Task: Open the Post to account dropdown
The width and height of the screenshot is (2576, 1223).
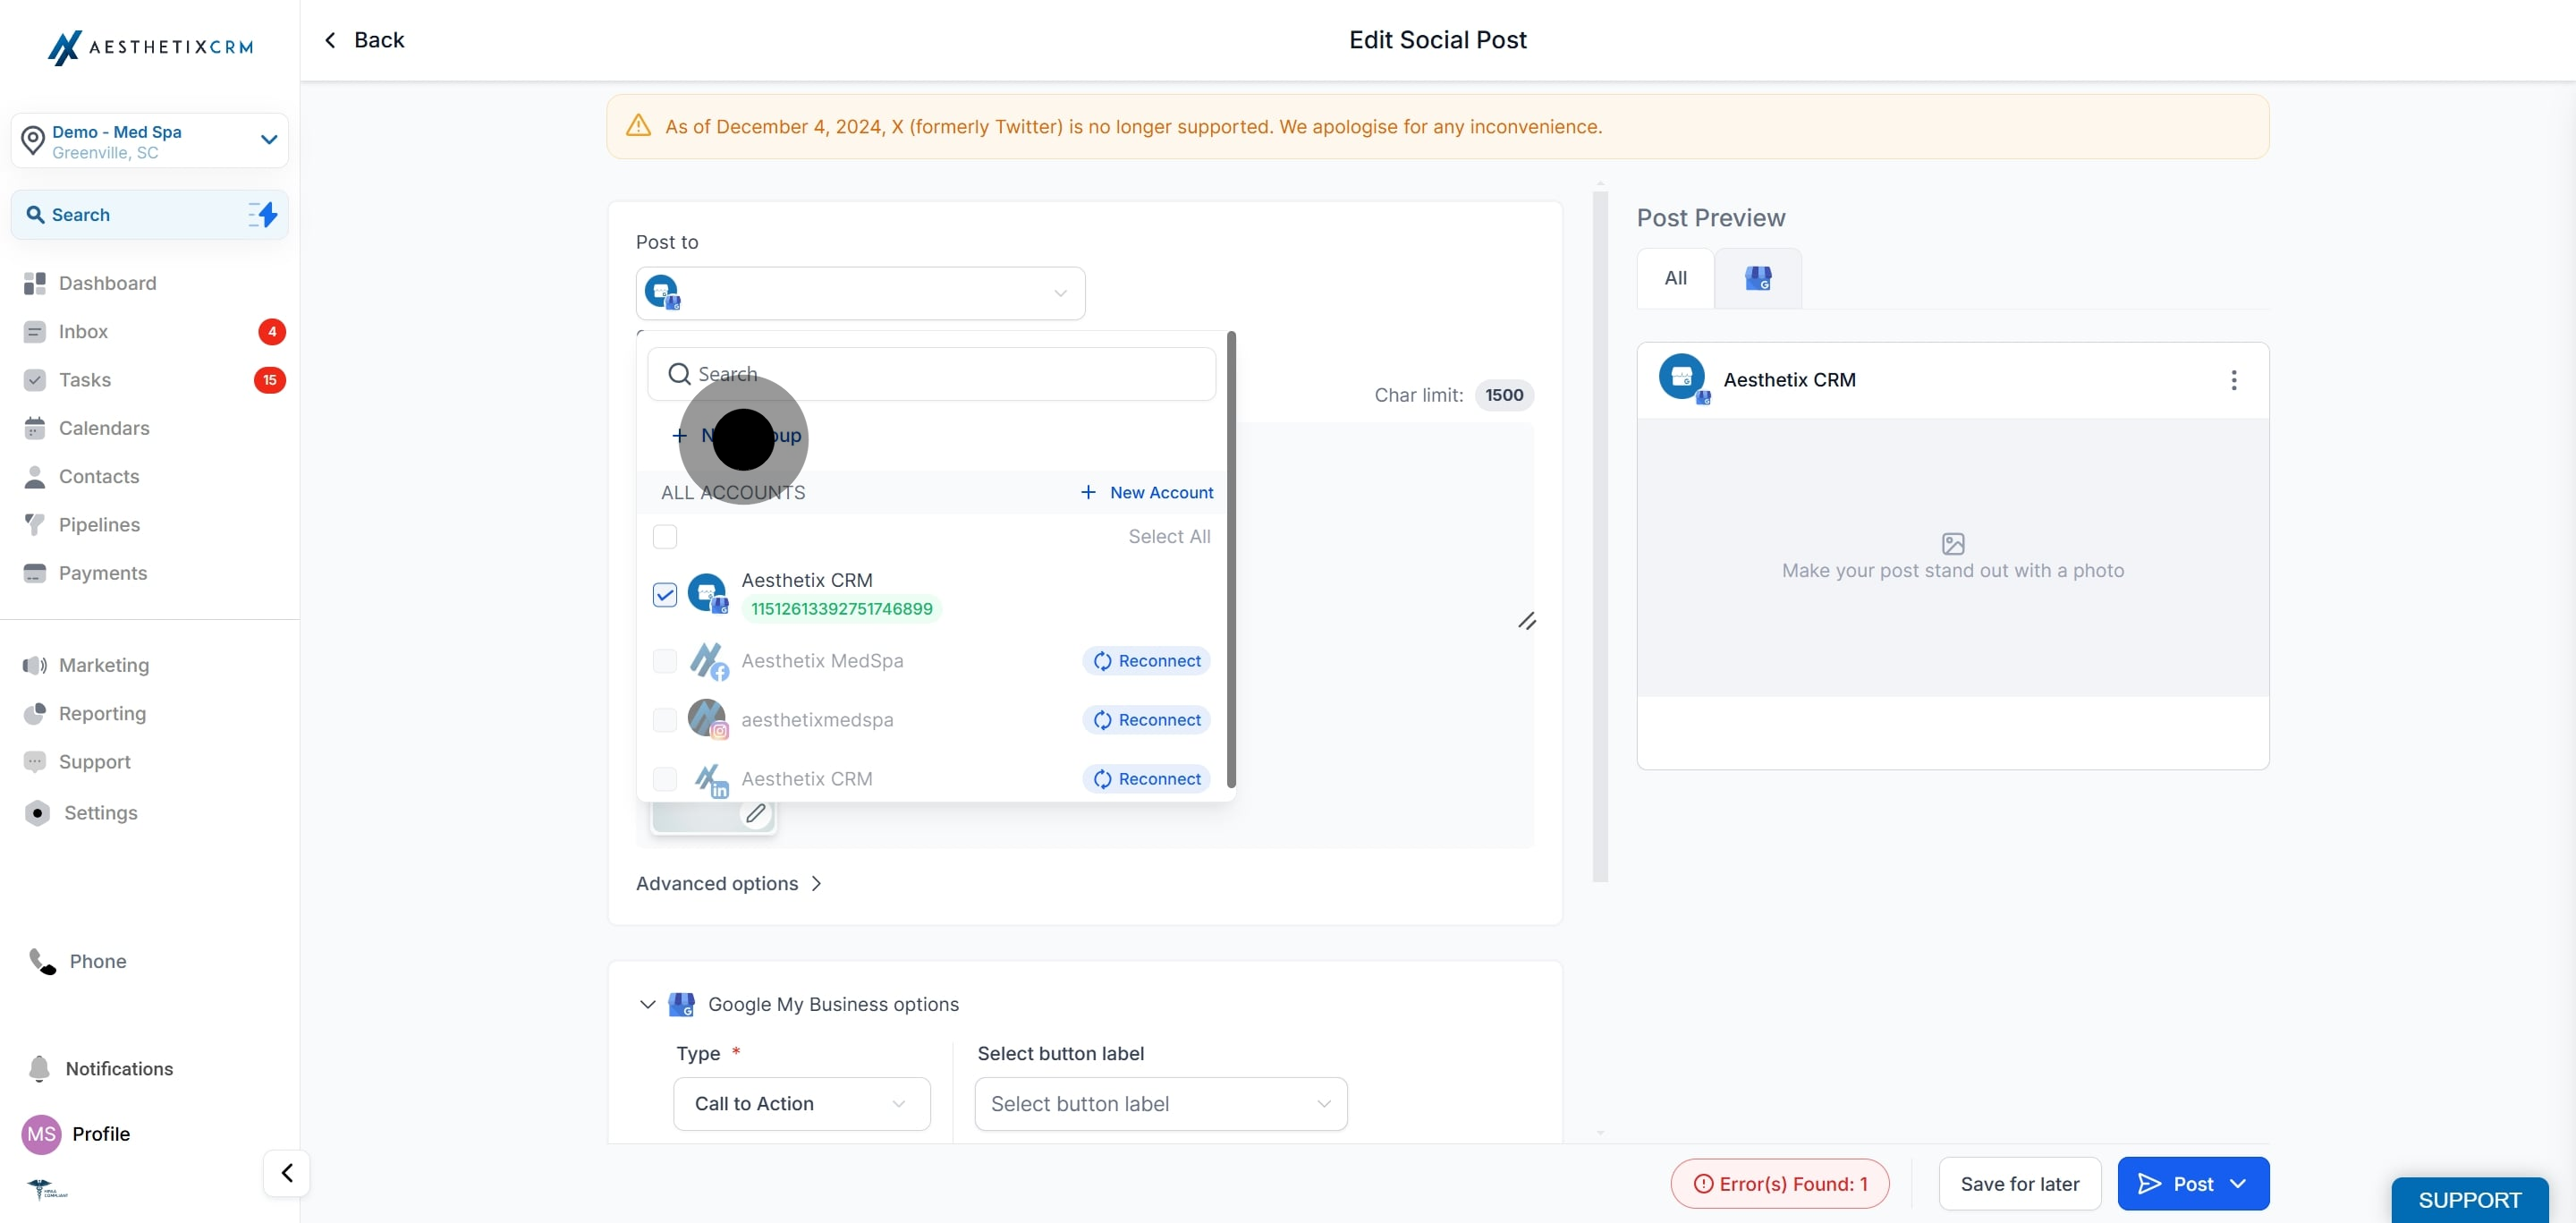Action: 860,293
